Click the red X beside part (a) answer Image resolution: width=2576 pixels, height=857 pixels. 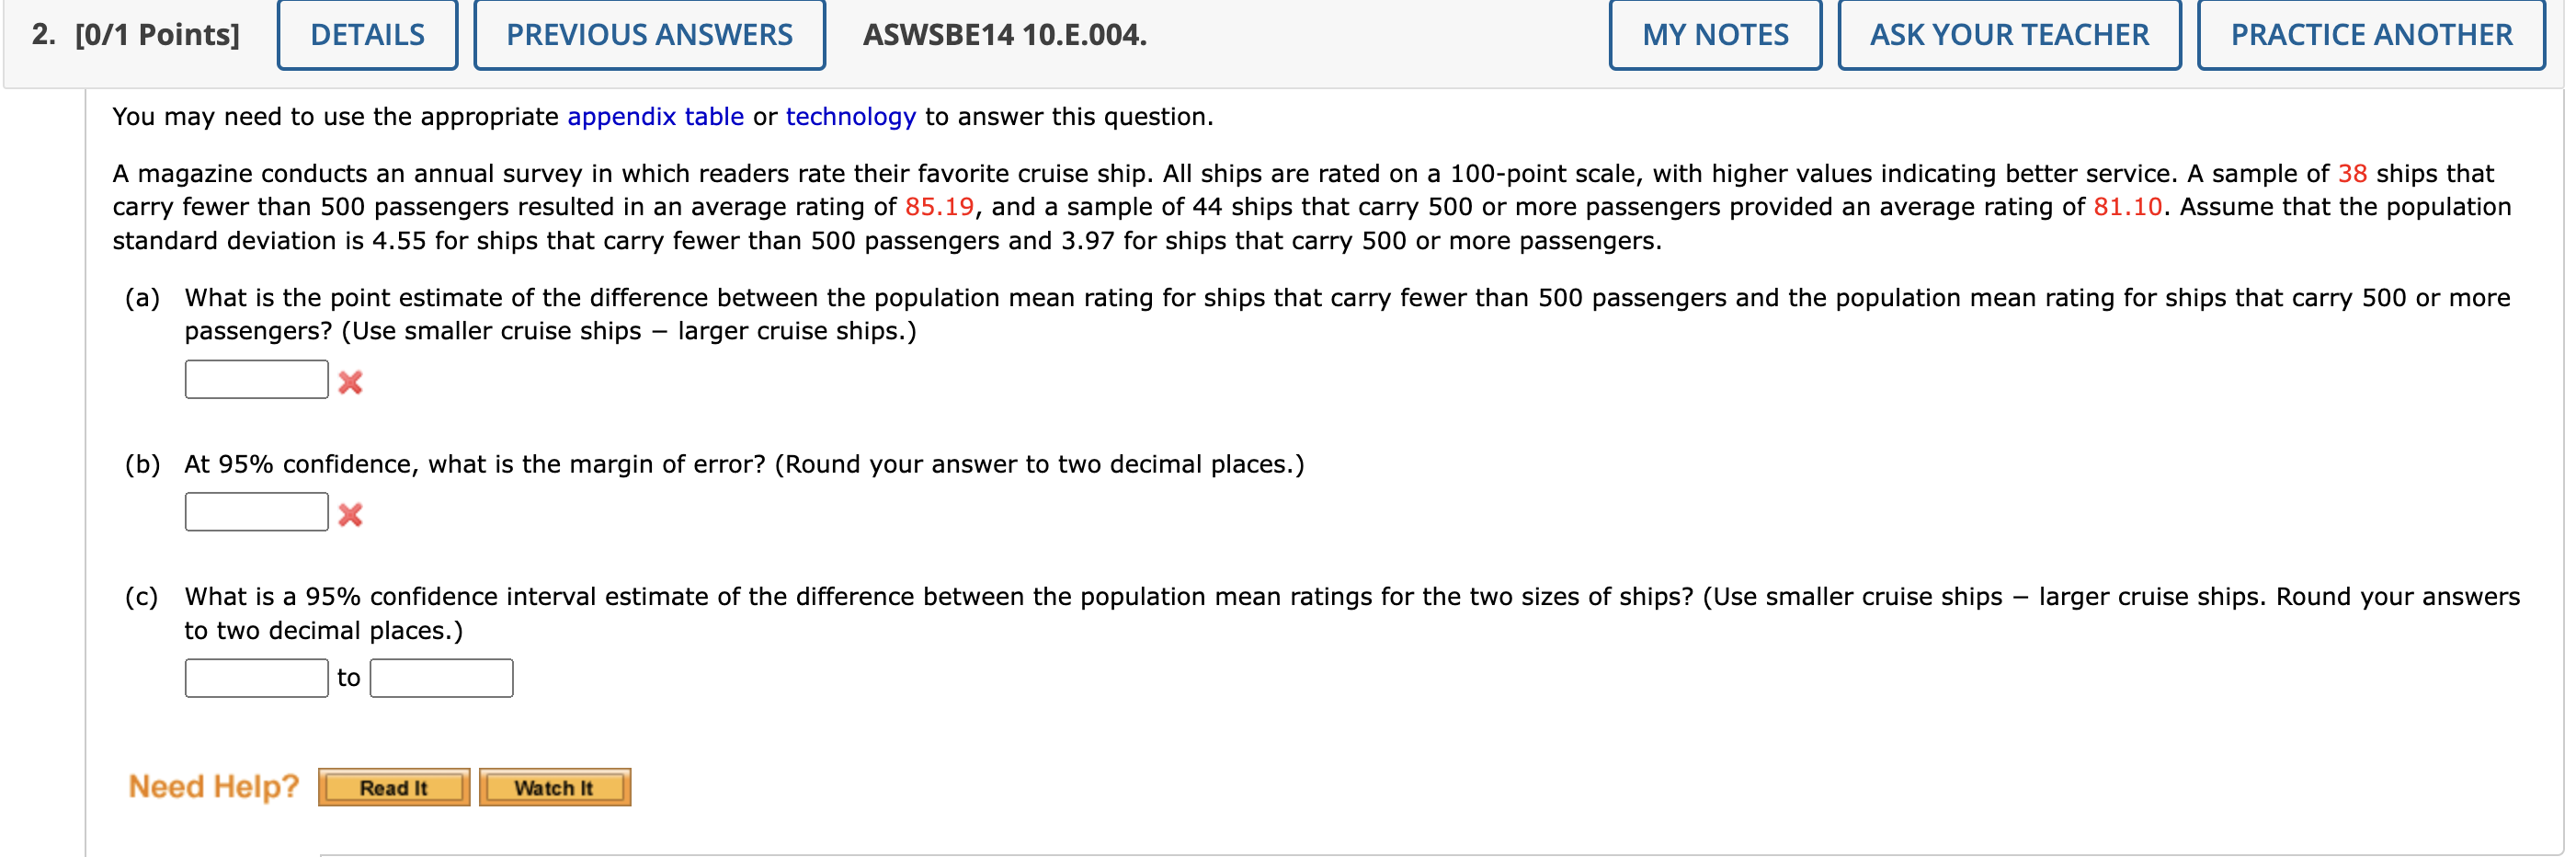pyautogui.click(x=352, y=380)
